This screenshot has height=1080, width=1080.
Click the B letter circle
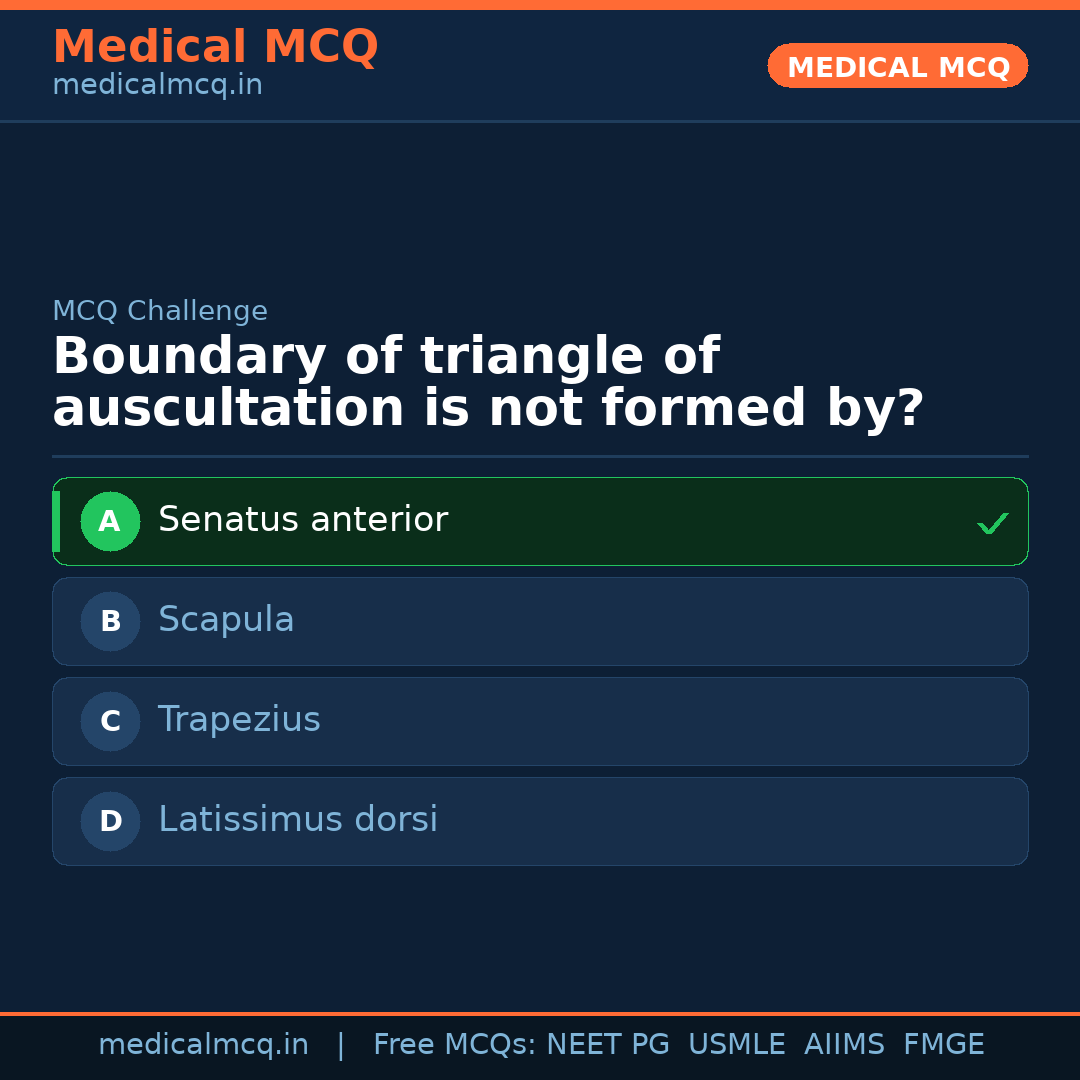[x=110, y=621]
